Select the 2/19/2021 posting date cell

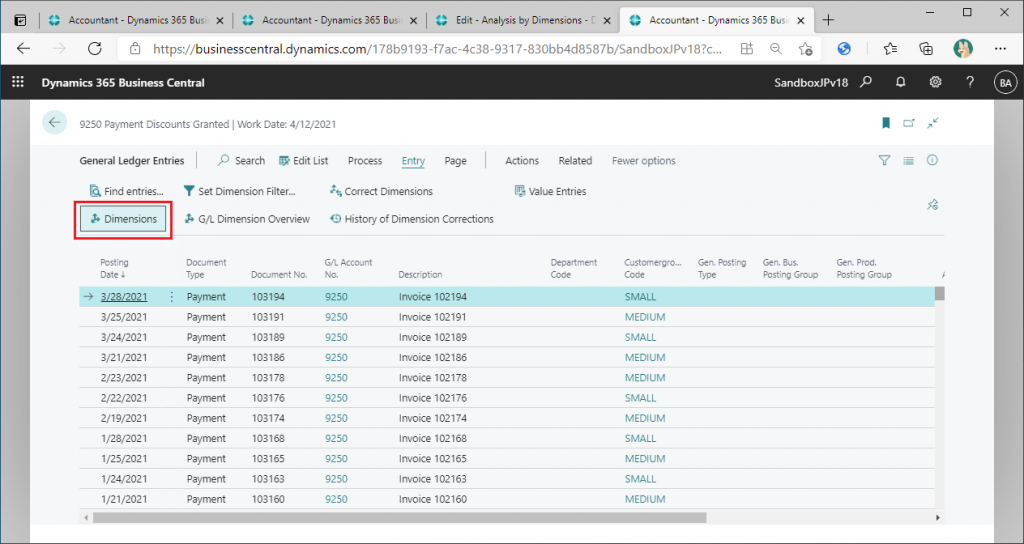coord(124,419)
